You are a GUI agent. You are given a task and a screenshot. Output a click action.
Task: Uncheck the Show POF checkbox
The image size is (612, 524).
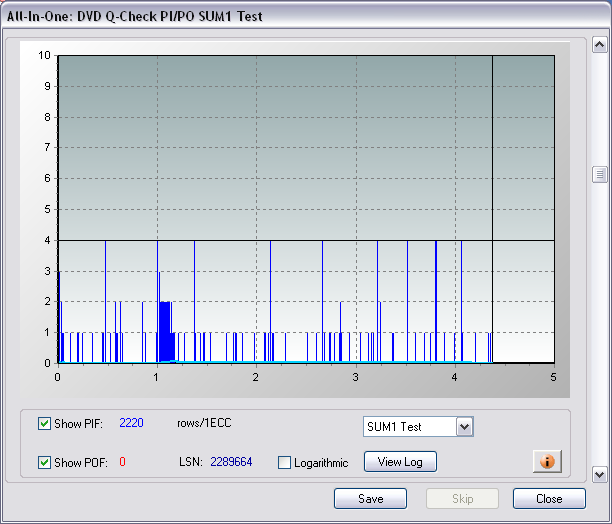tap(44, 463)
